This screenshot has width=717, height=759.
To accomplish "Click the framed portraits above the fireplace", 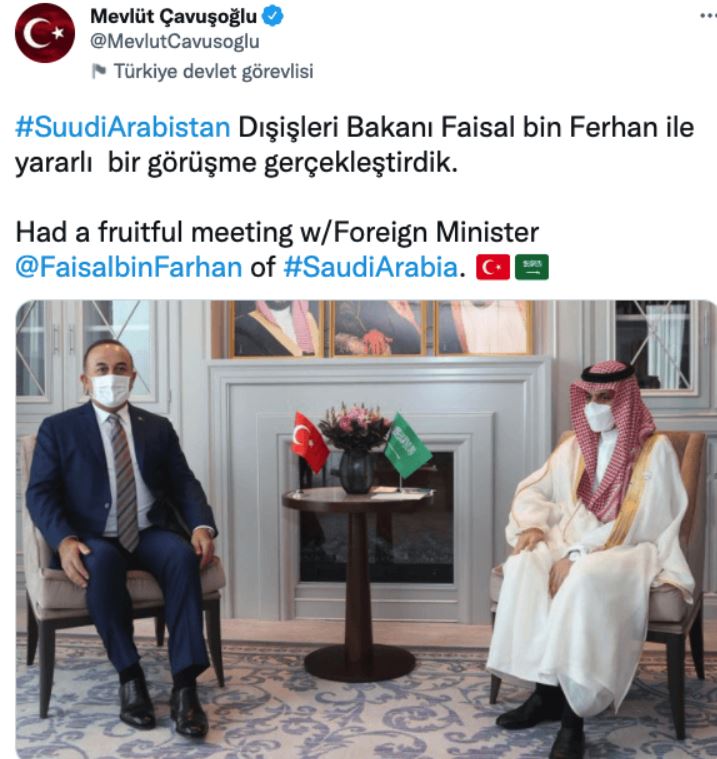I will 379,328.
